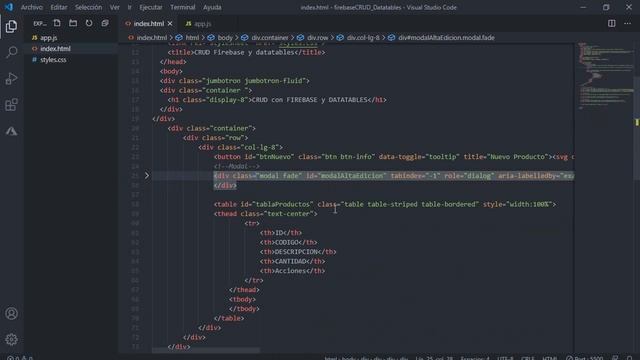Open the Manage gear icon

pos(11,339)
